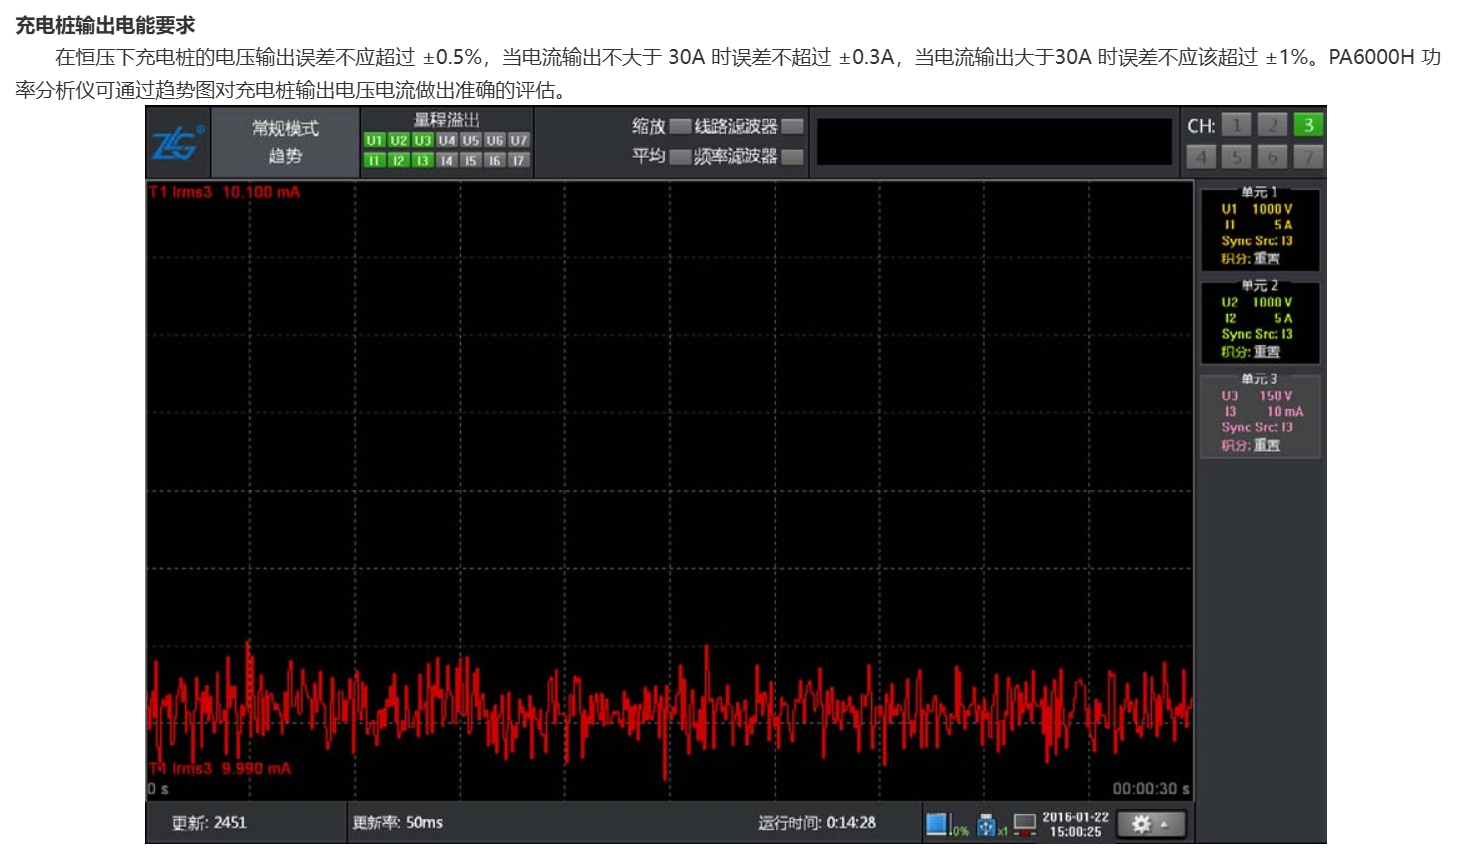The height and width of the screenshot is (853, 1474).
Task: Click the I7 range overflow indicator
Action: [518, 160]
